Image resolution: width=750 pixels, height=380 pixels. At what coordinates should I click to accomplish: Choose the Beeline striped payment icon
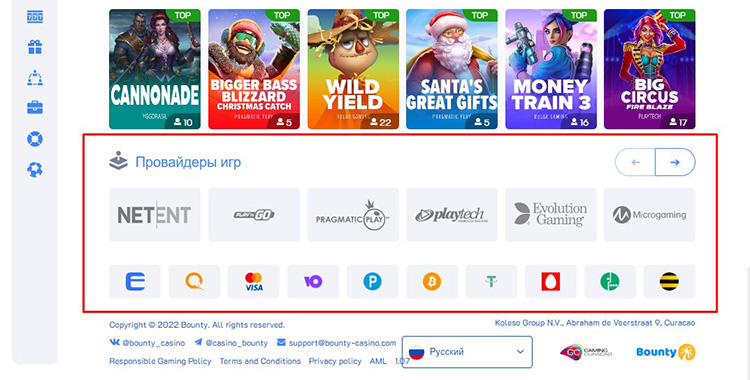tap(670, 282)
